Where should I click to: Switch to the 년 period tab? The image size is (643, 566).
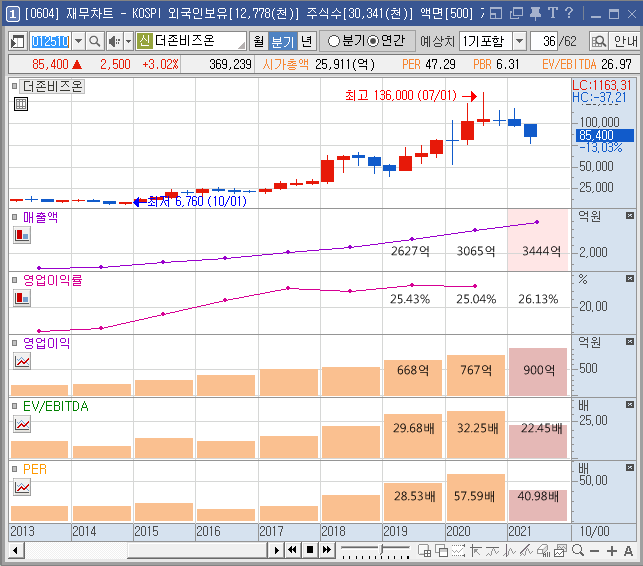(306, 41)
